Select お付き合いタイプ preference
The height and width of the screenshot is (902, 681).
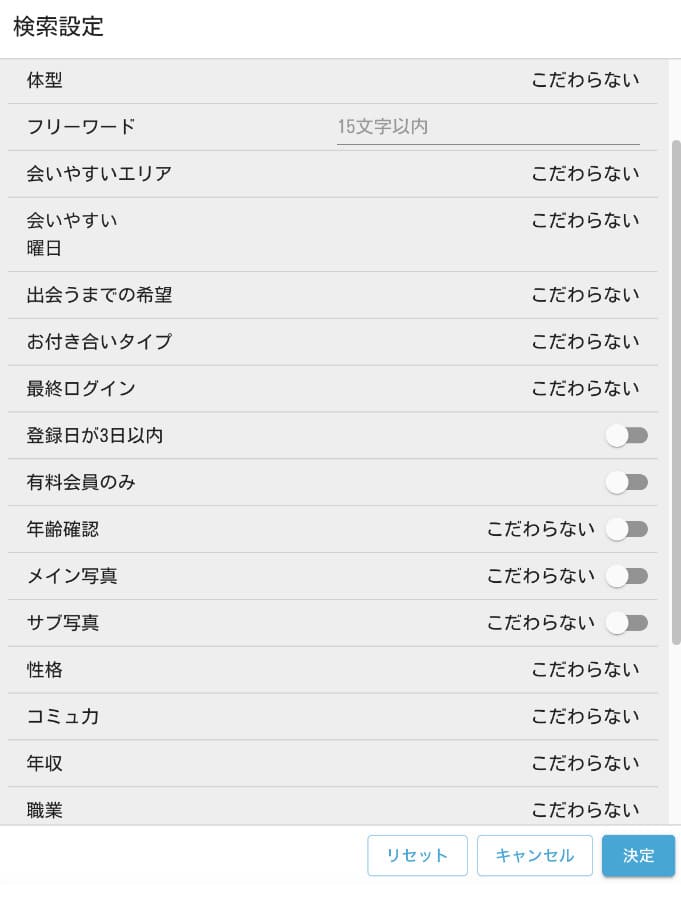(x=585, y=342)
